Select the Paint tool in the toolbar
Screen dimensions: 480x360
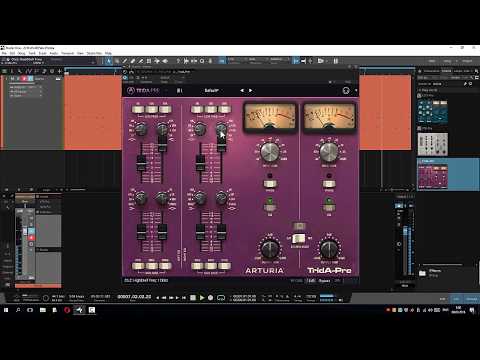(x=141, y=61)
